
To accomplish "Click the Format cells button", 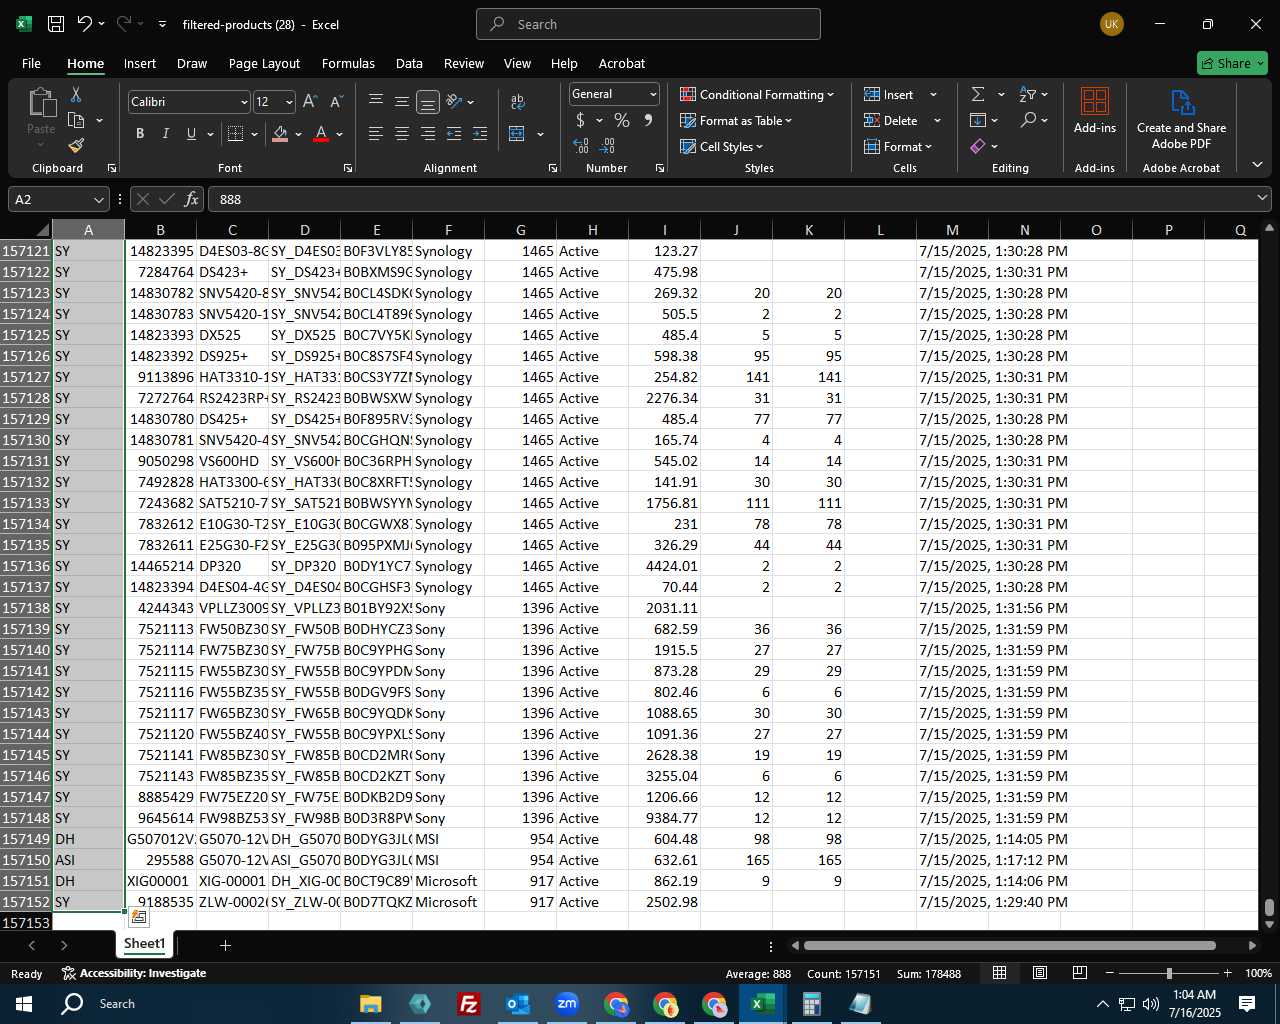I will click(x=898, y=146).
